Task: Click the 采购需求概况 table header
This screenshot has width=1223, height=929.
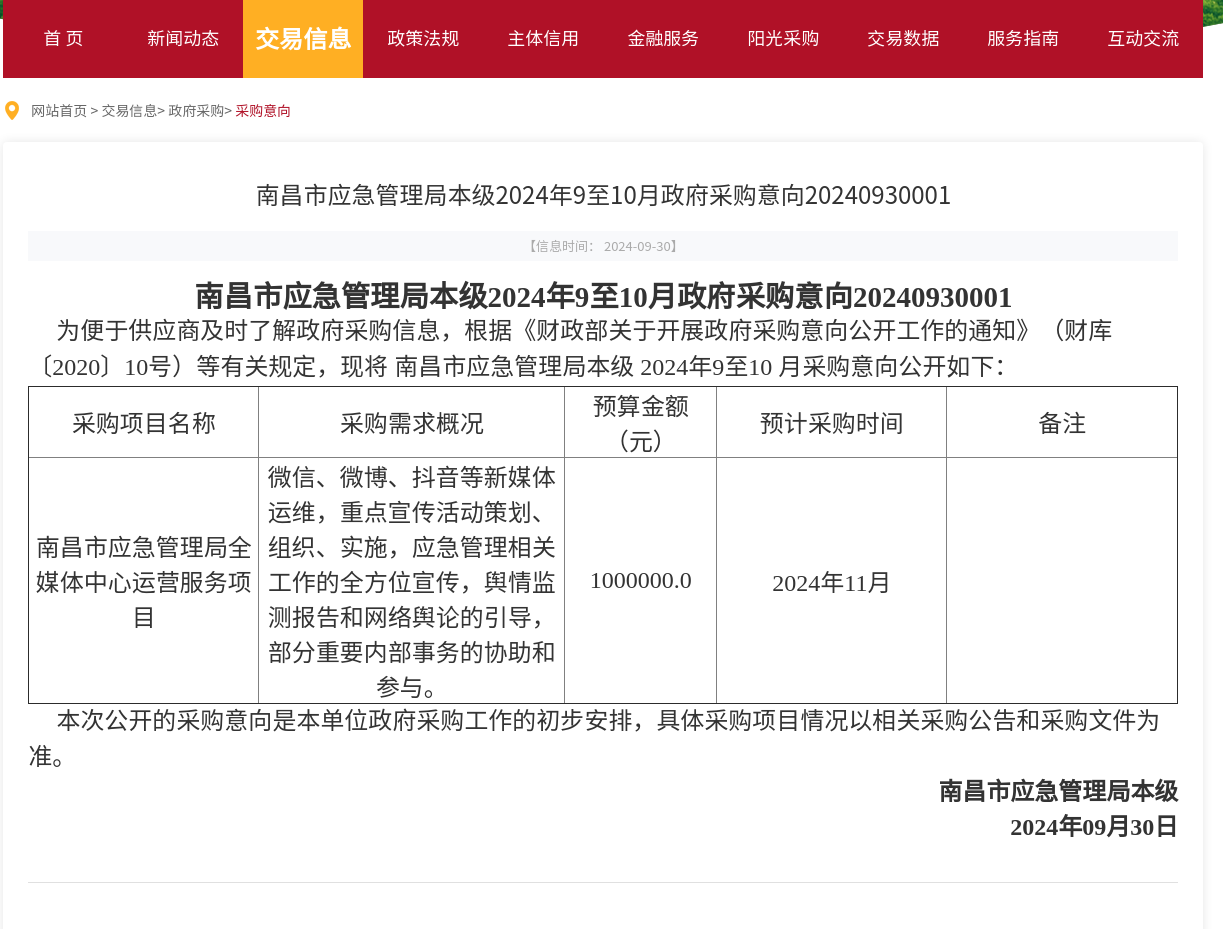Action: coord(412,423)
